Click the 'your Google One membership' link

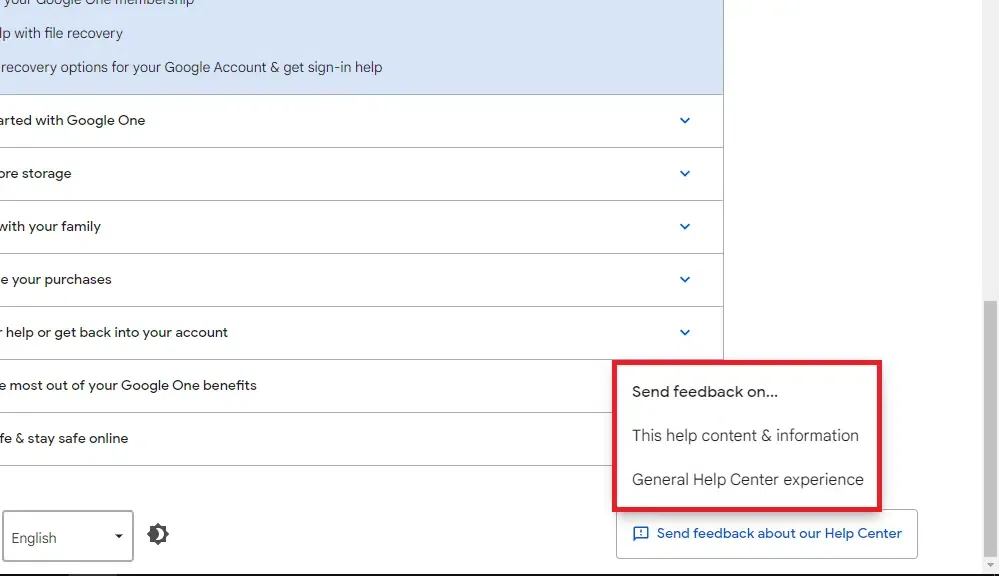(98, 3)
